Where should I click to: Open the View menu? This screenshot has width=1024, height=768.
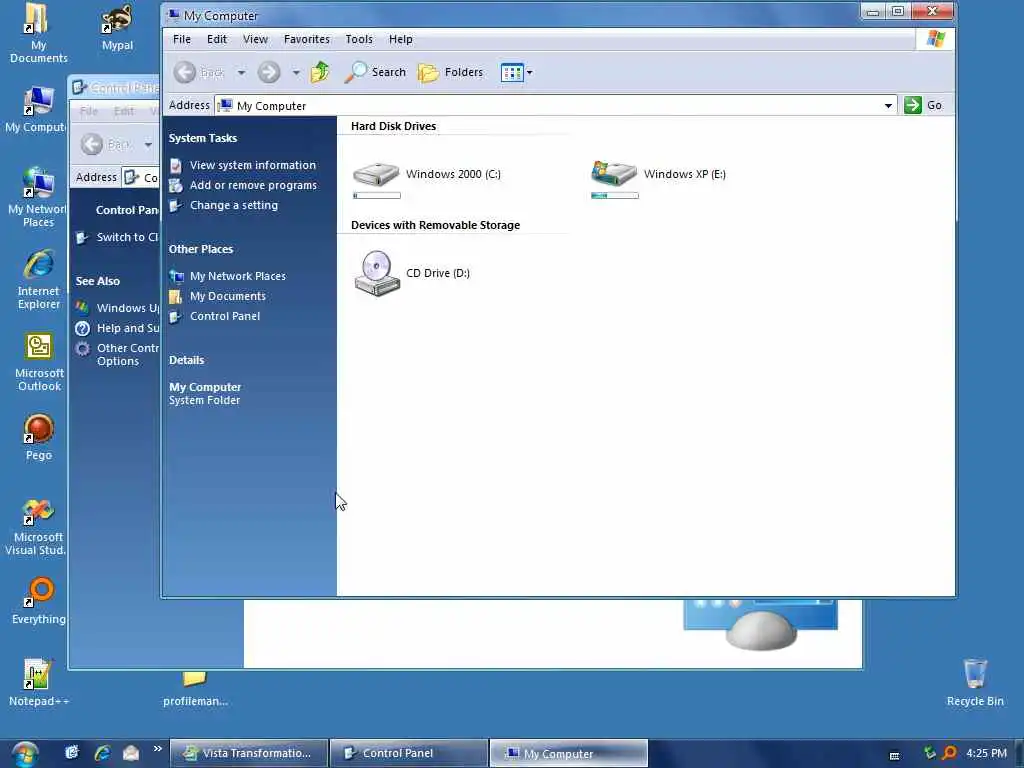point(255,39)
